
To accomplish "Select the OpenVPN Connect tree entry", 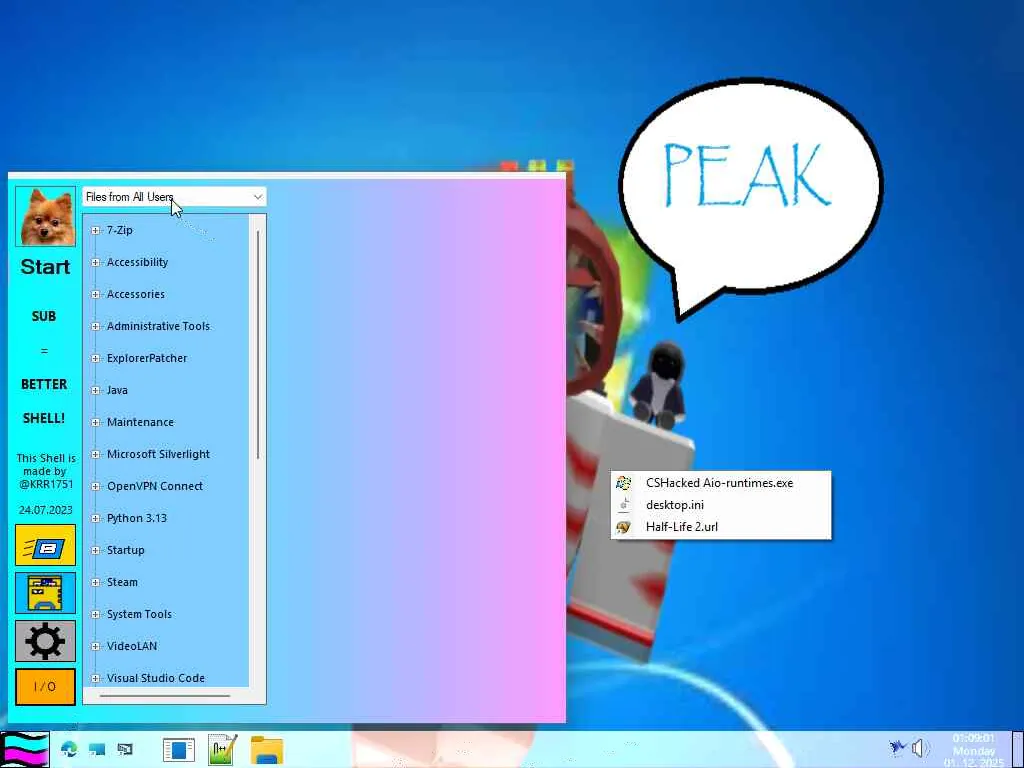I will (155, 486).
